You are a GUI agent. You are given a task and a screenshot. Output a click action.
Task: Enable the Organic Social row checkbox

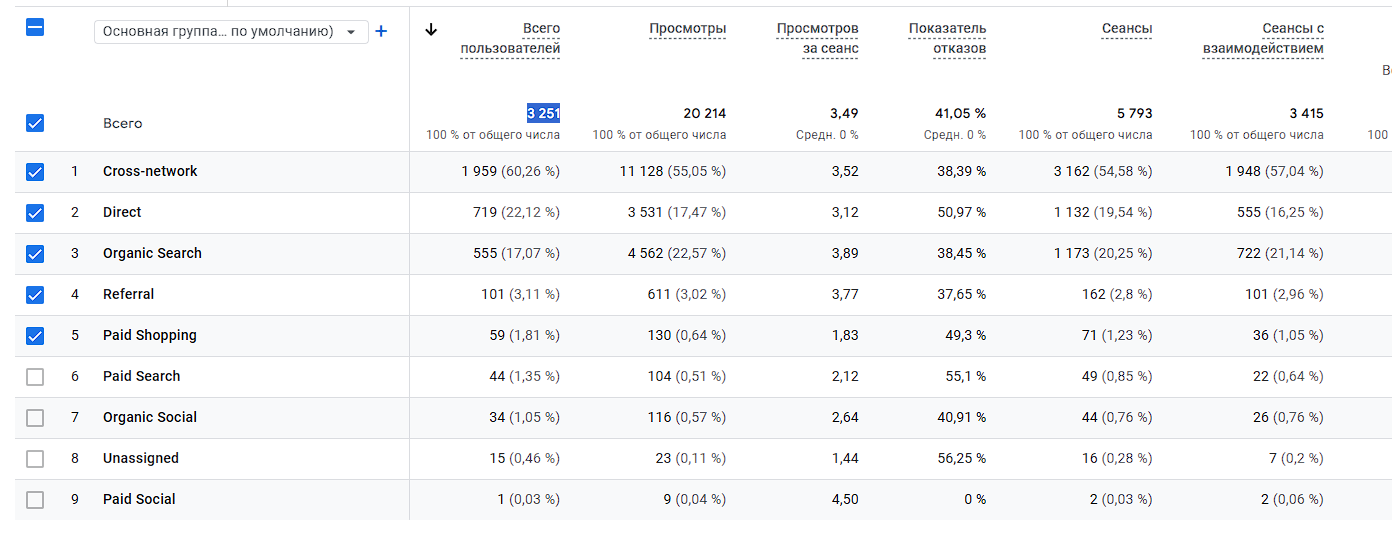[35, 418]
